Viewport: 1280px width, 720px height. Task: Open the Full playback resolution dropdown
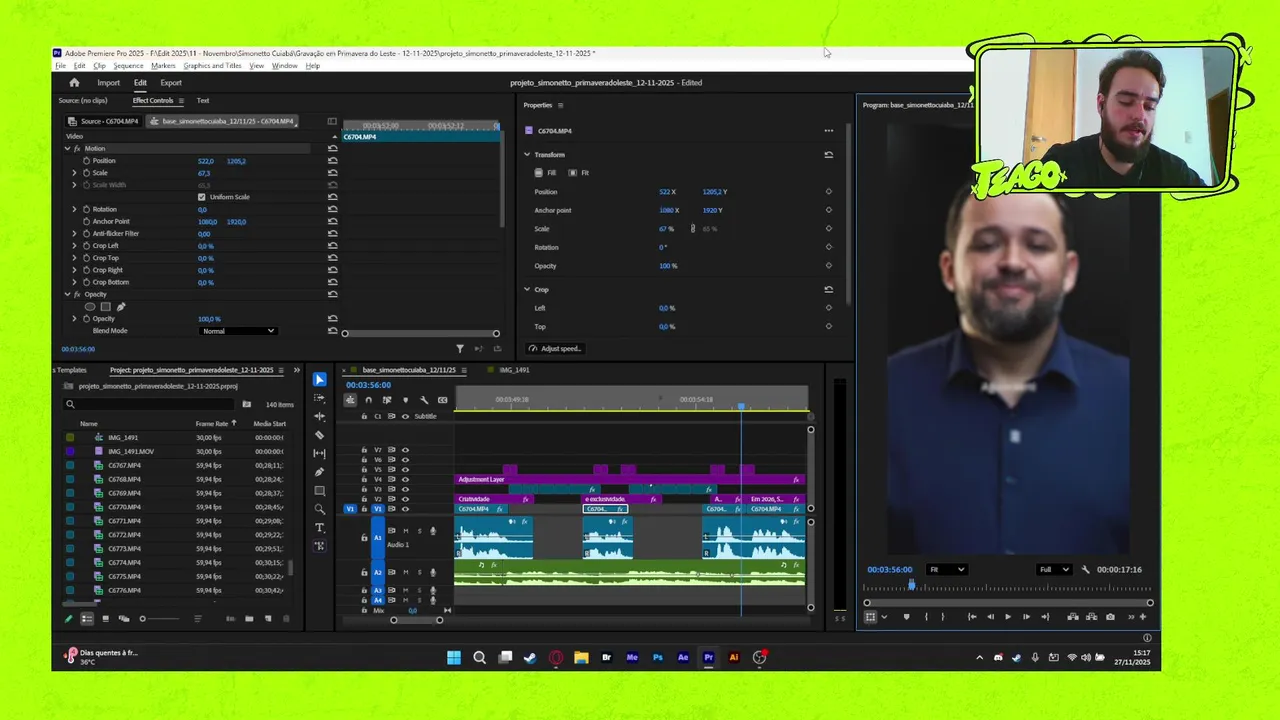[x=1053, y=570]
